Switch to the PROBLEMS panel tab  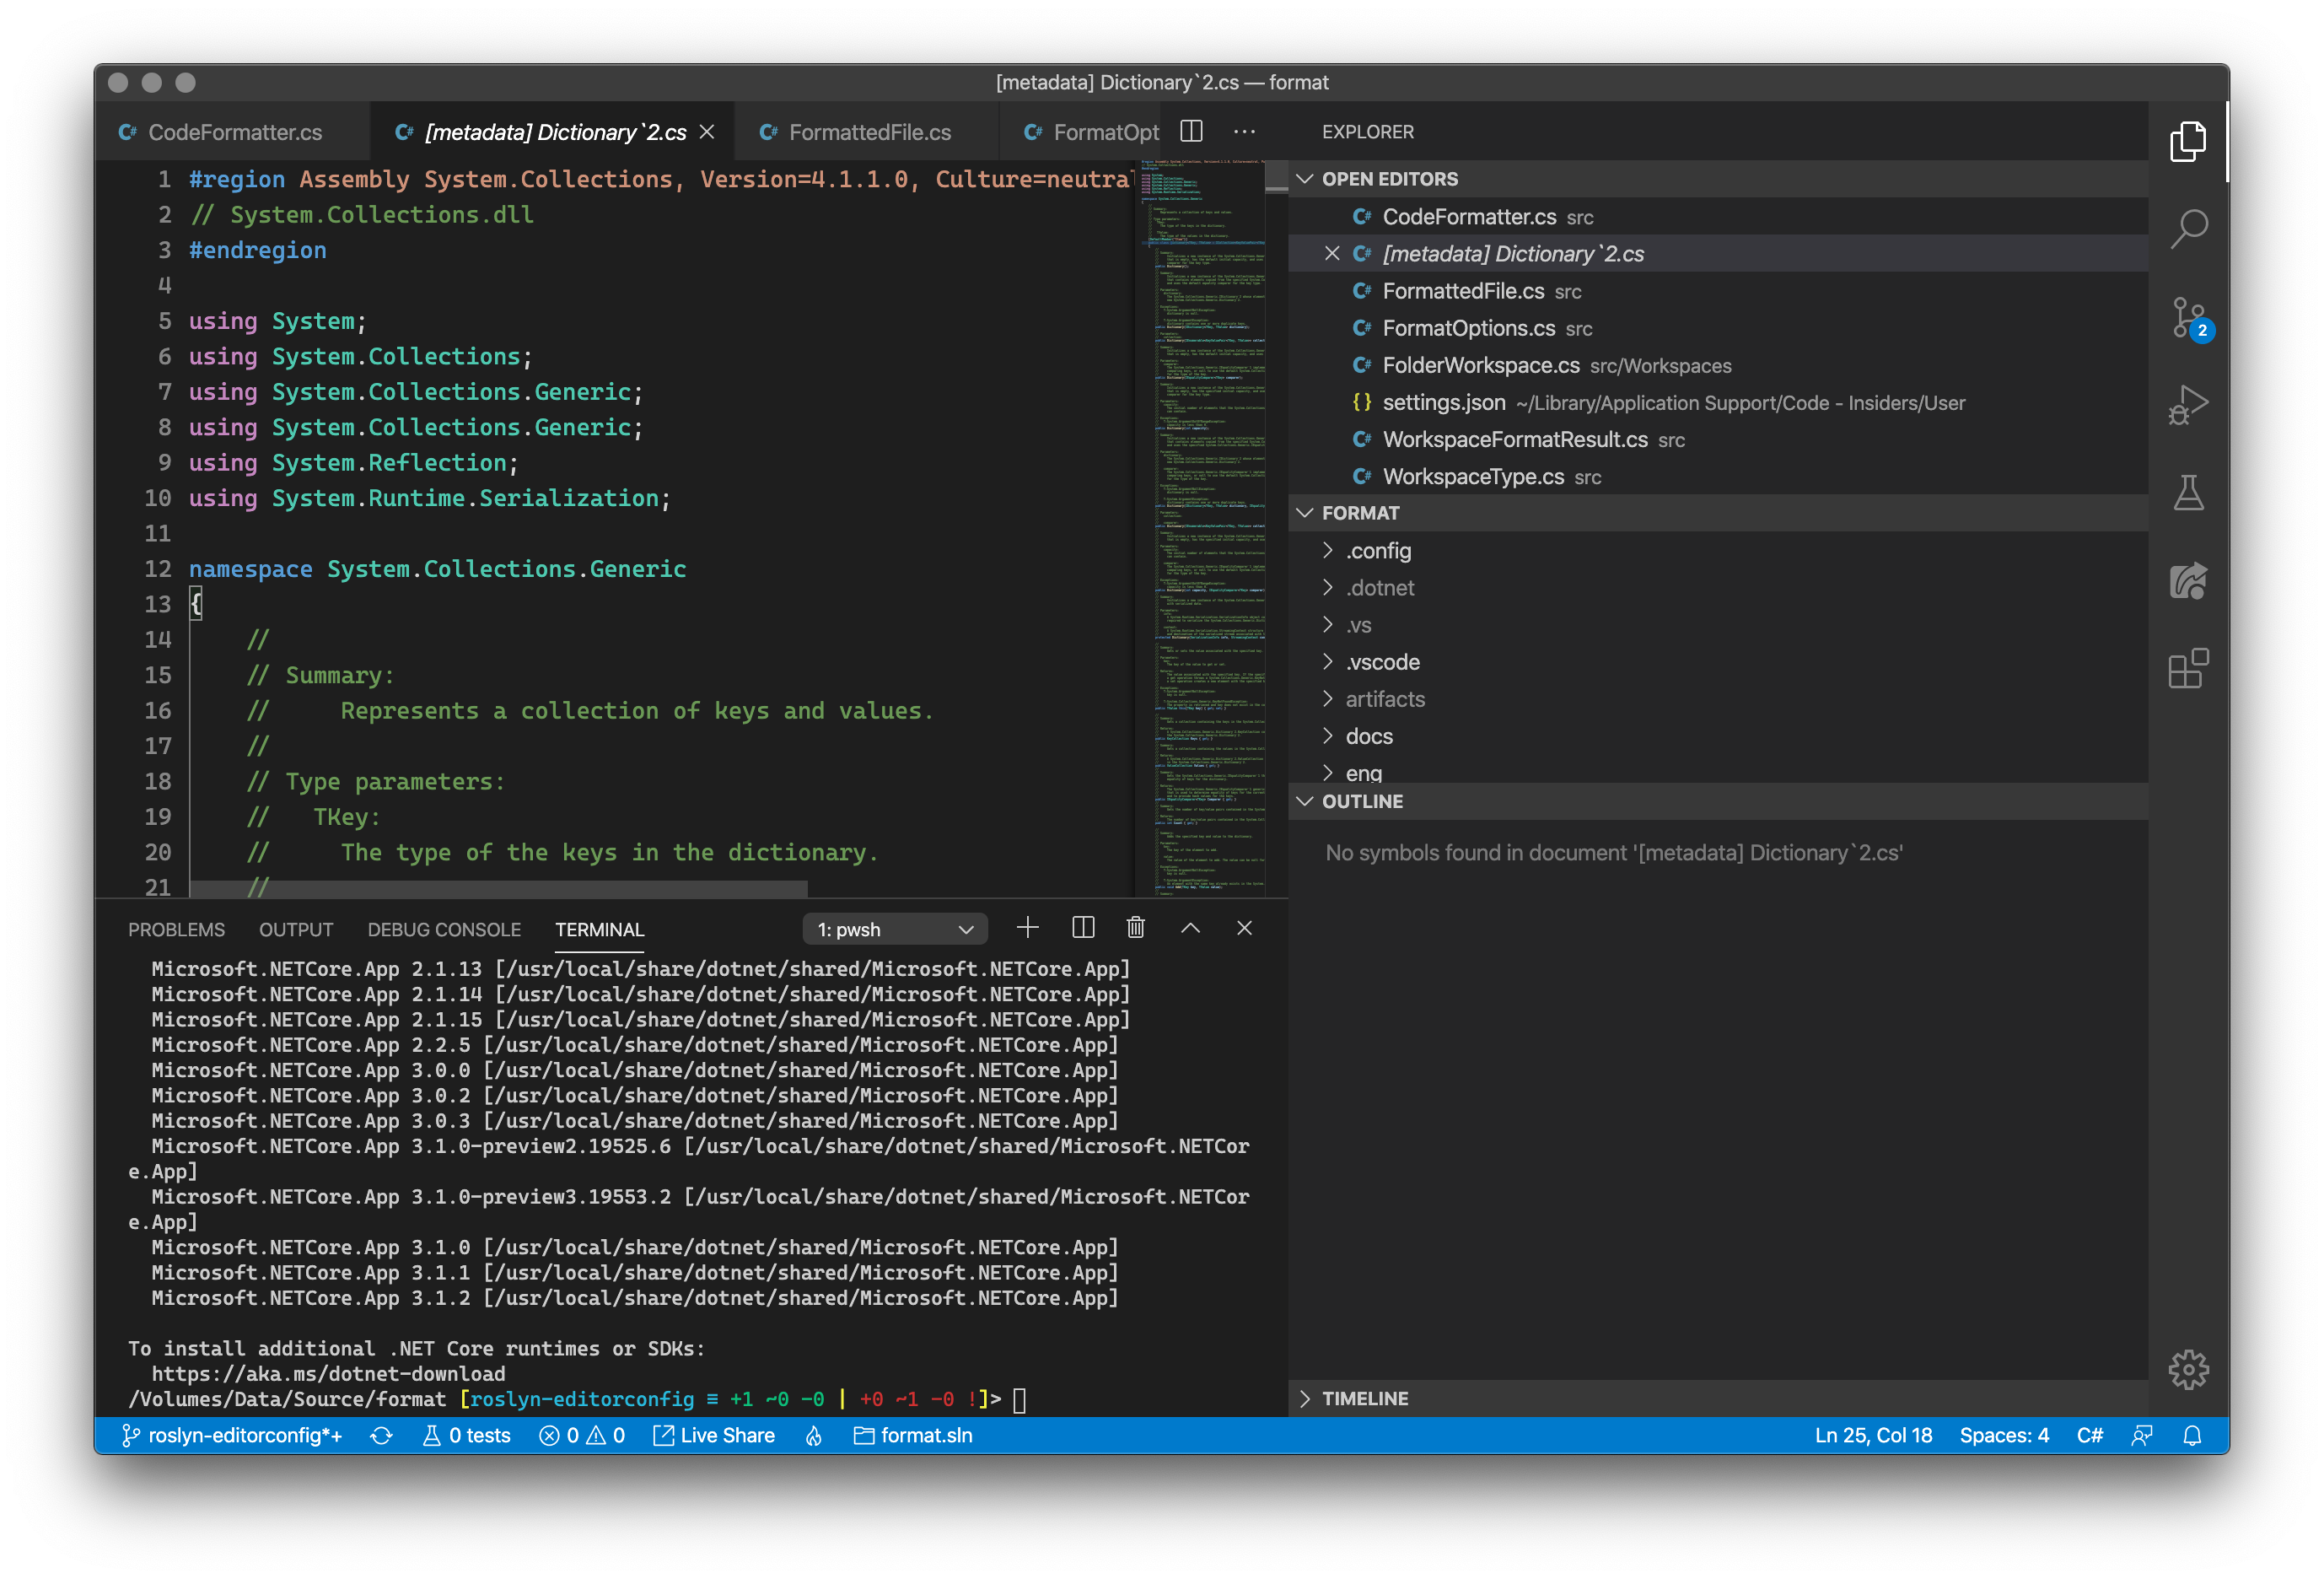176,929
